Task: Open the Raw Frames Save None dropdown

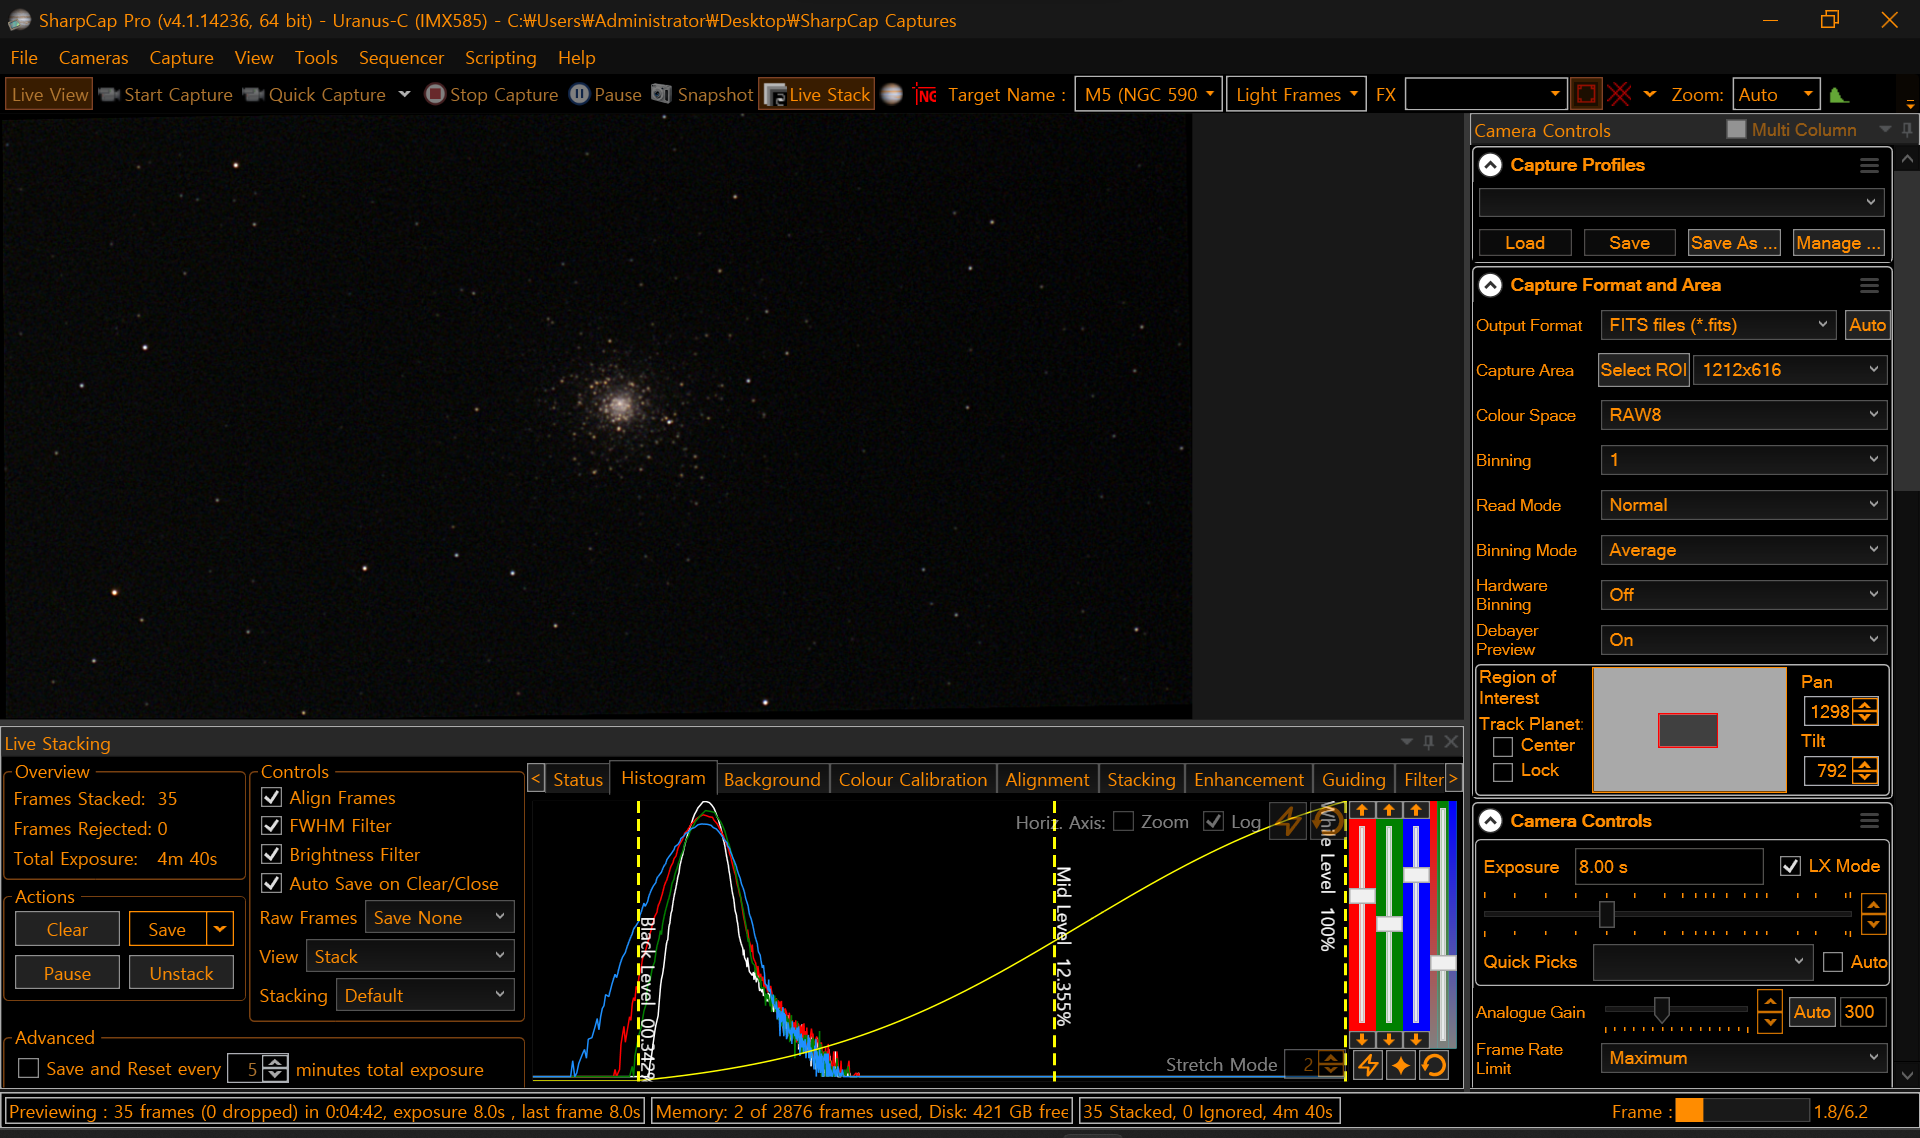Action: (439, 917)
